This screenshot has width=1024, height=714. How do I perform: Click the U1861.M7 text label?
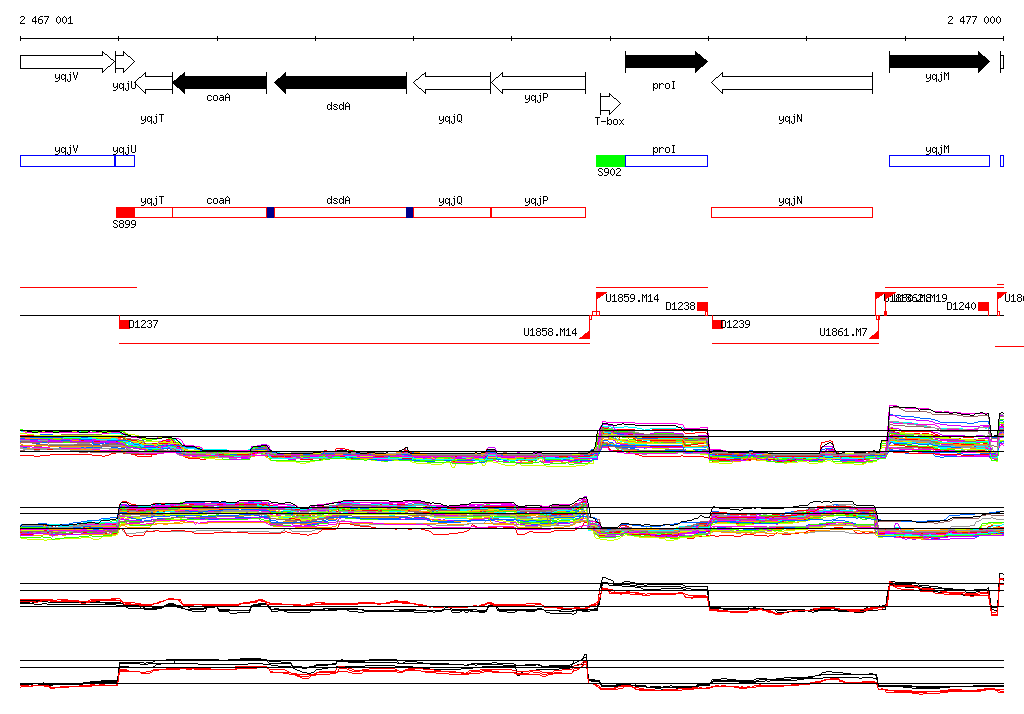[843, 333]
